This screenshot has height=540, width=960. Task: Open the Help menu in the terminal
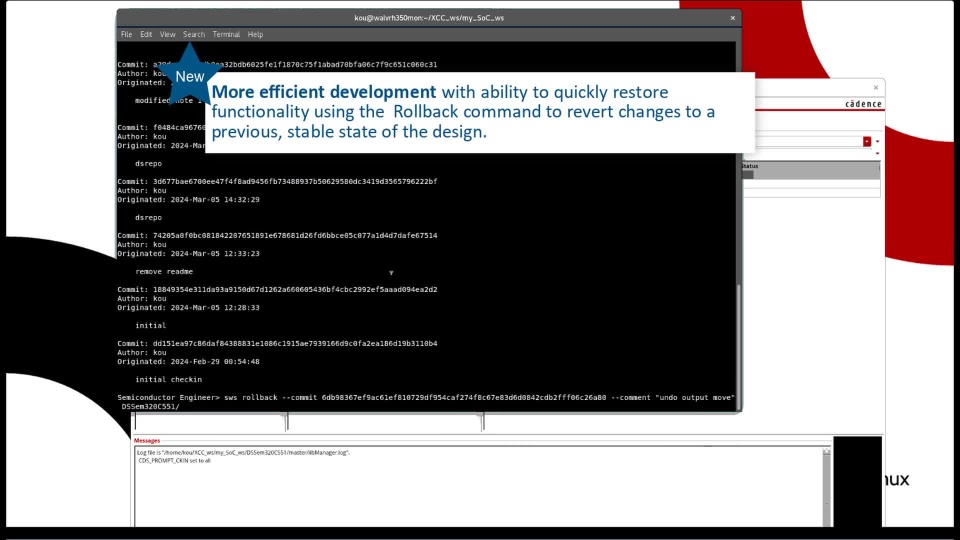pyautogui.click(x=255, y=34)
